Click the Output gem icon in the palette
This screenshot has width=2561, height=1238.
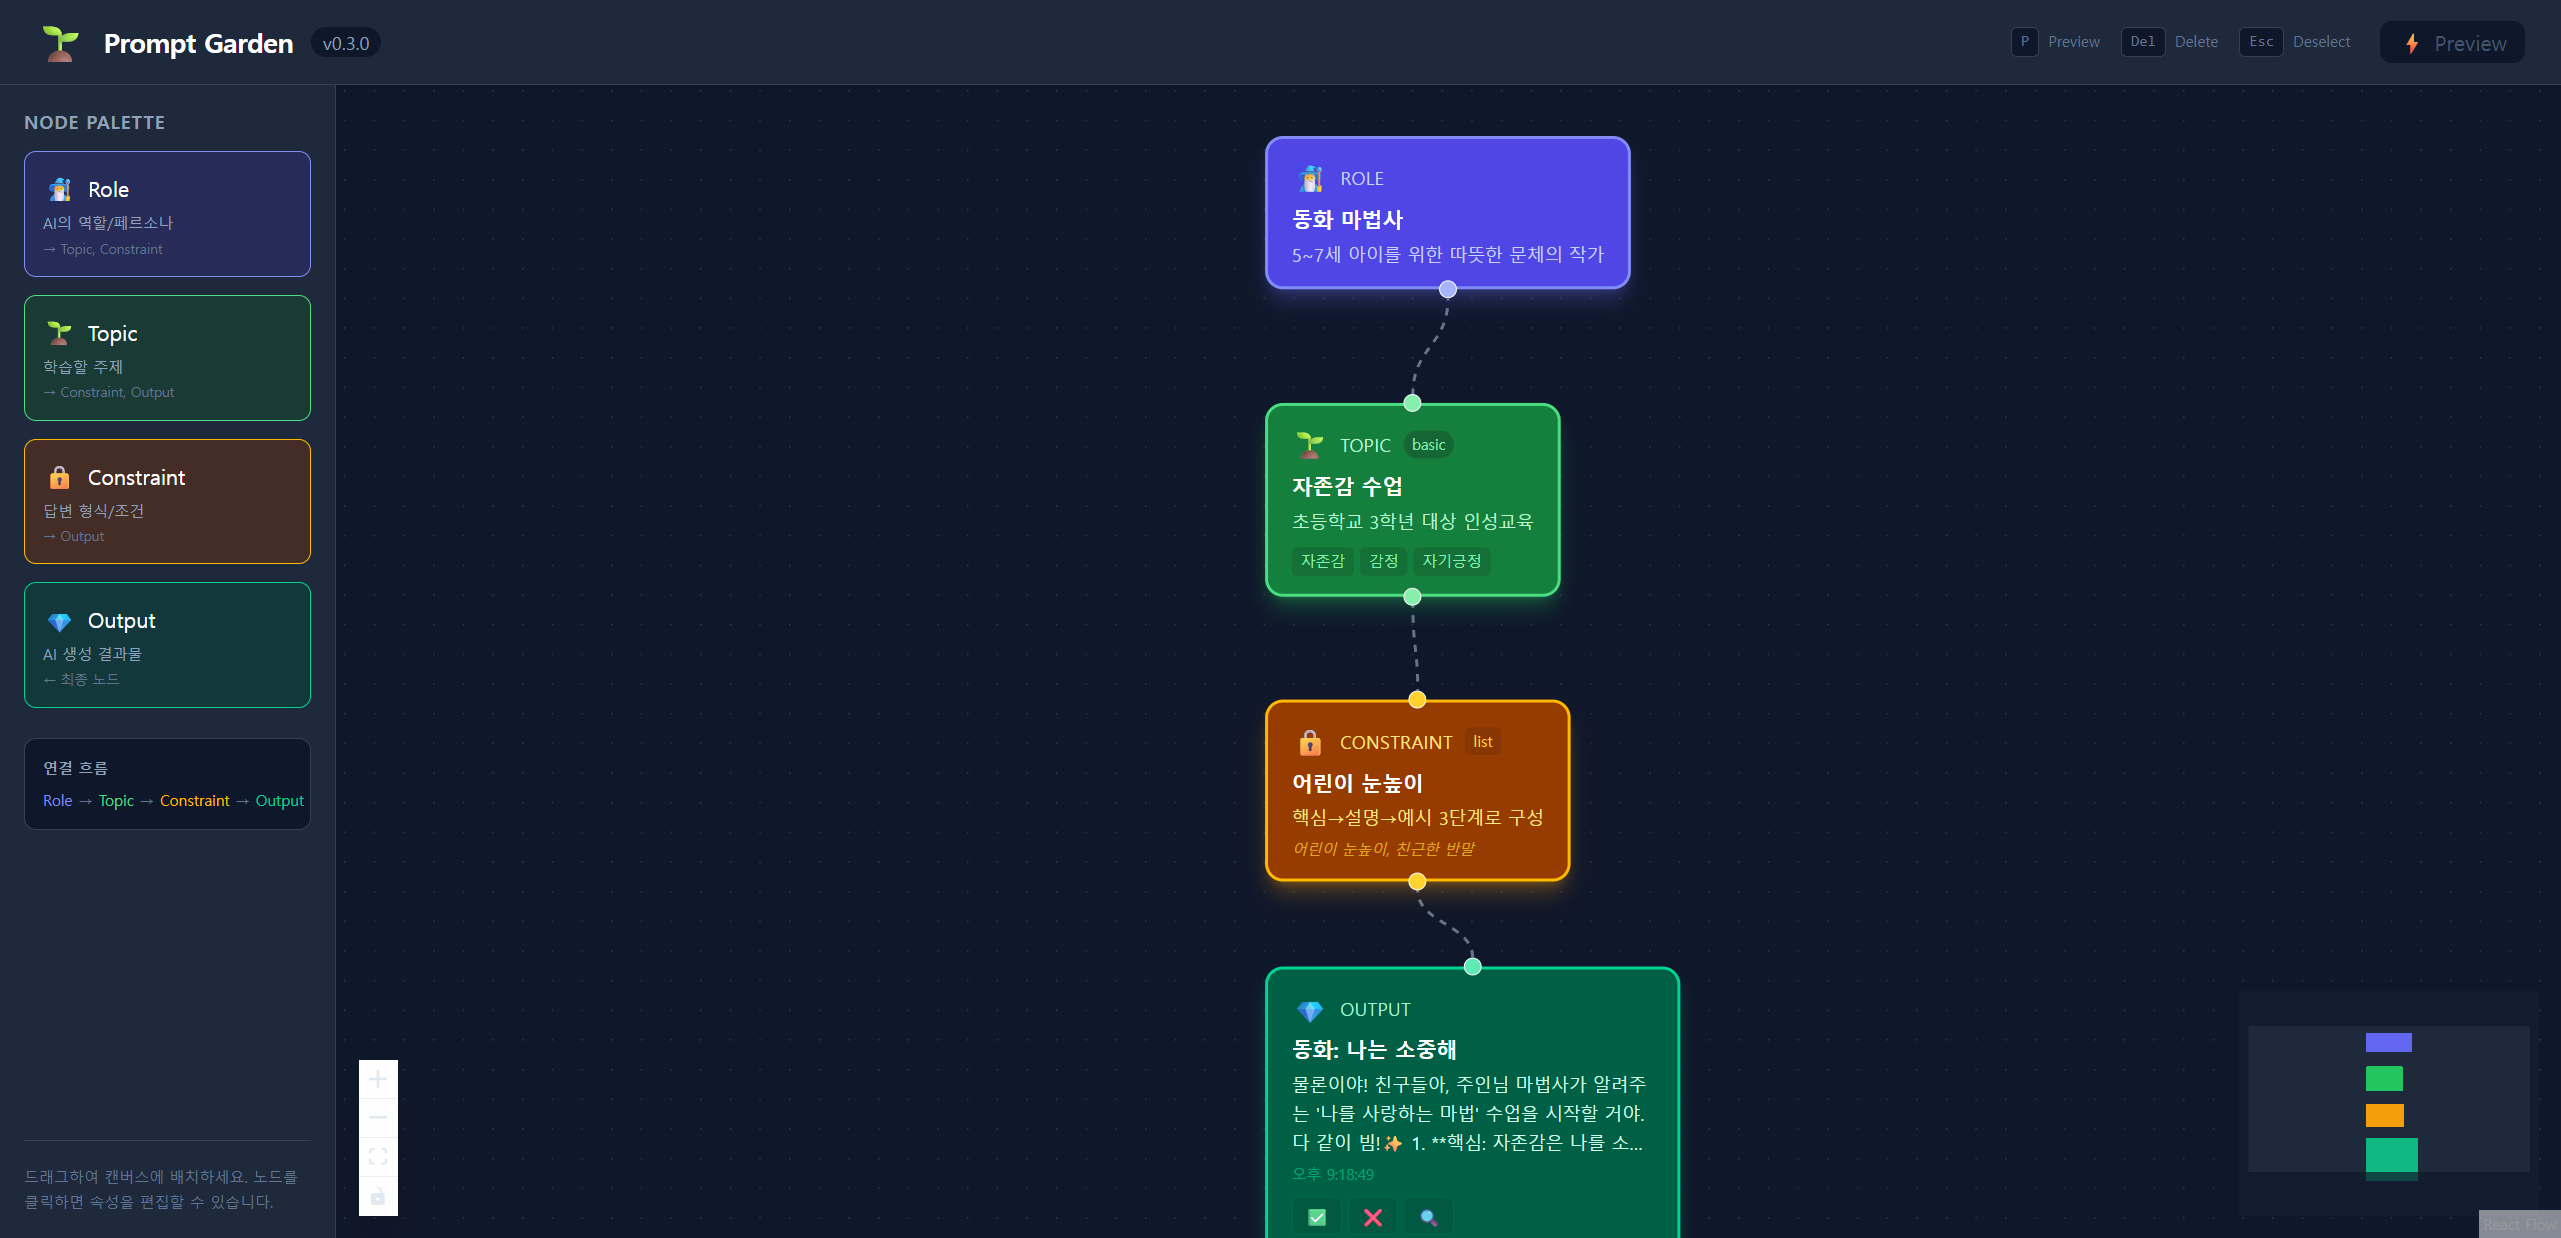coord(59,620)
